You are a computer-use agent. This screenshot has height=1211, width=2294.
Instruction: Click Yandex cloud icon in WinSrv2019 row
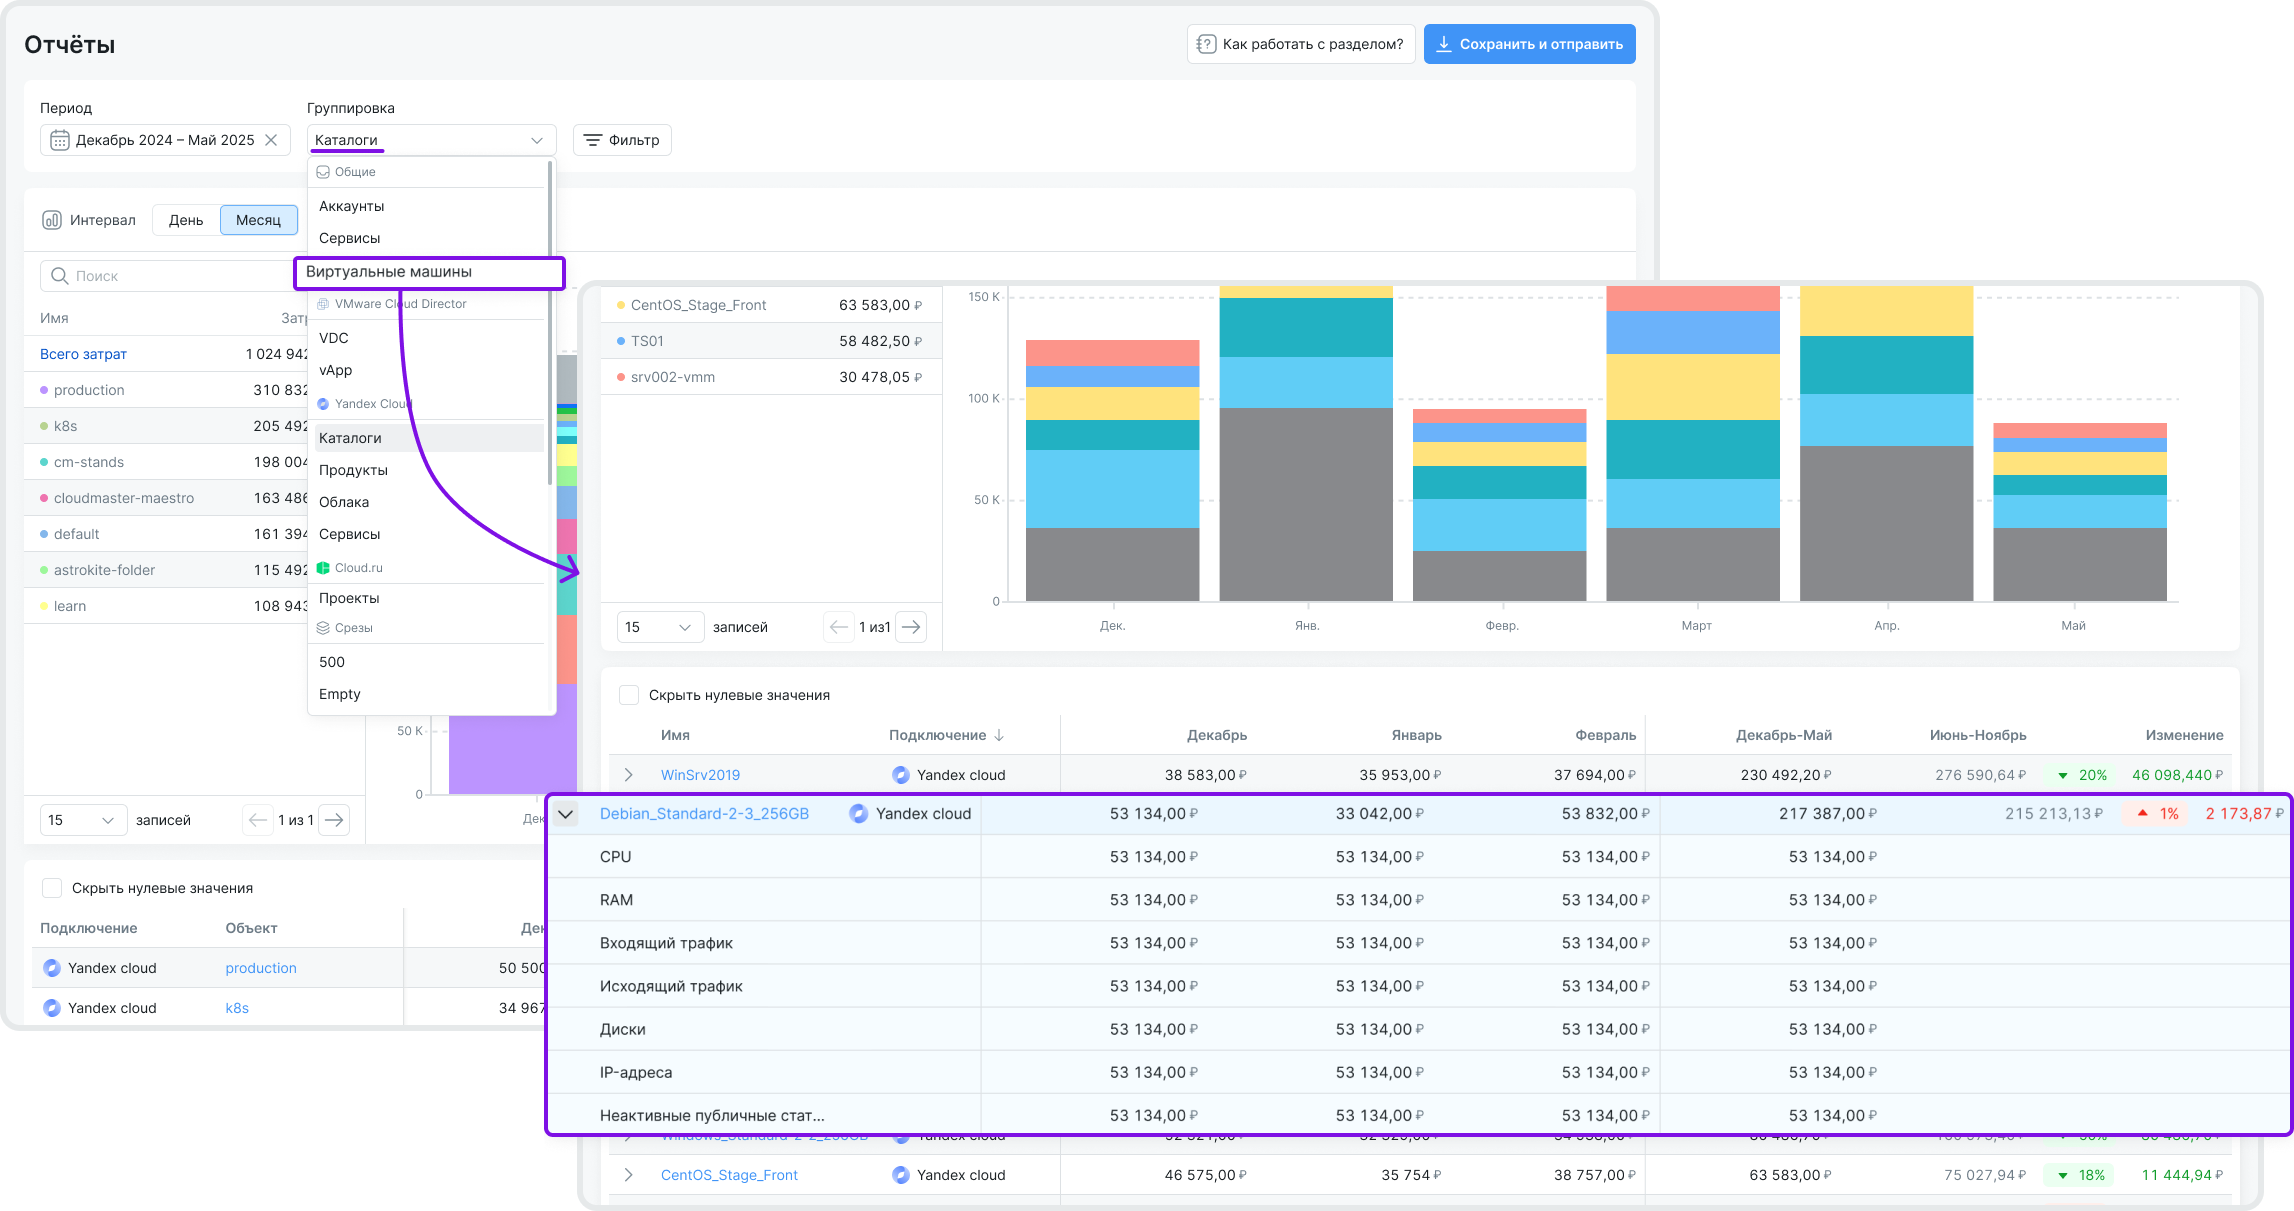pyautogui.click(x=900, y=775)
